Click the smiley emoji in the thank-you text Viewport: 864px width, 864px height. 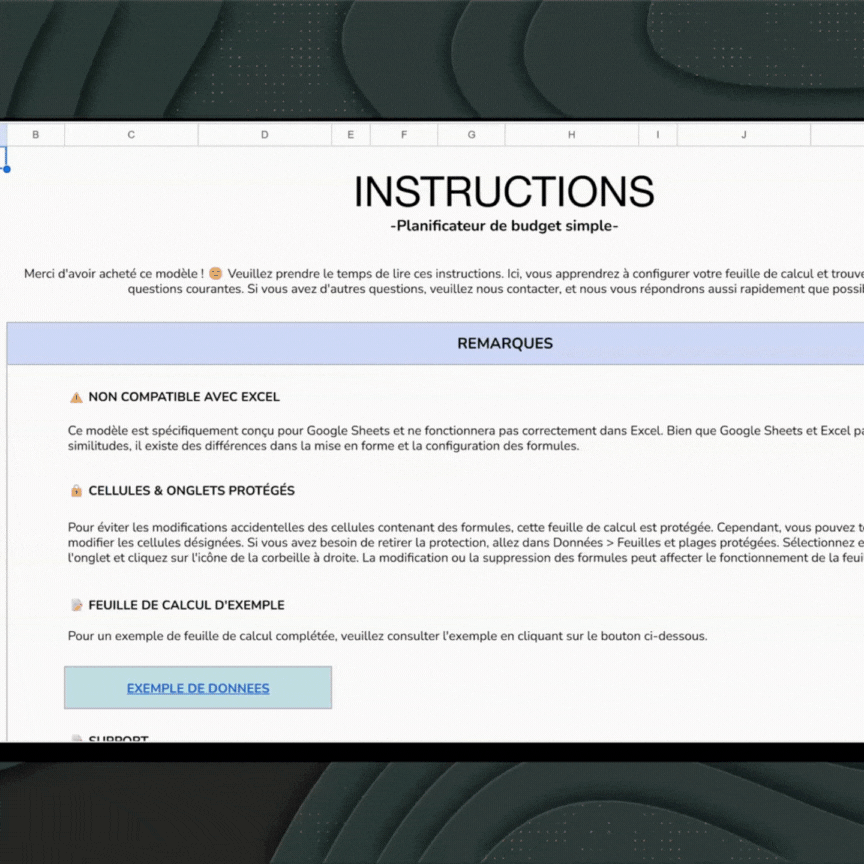coord(216,273)
